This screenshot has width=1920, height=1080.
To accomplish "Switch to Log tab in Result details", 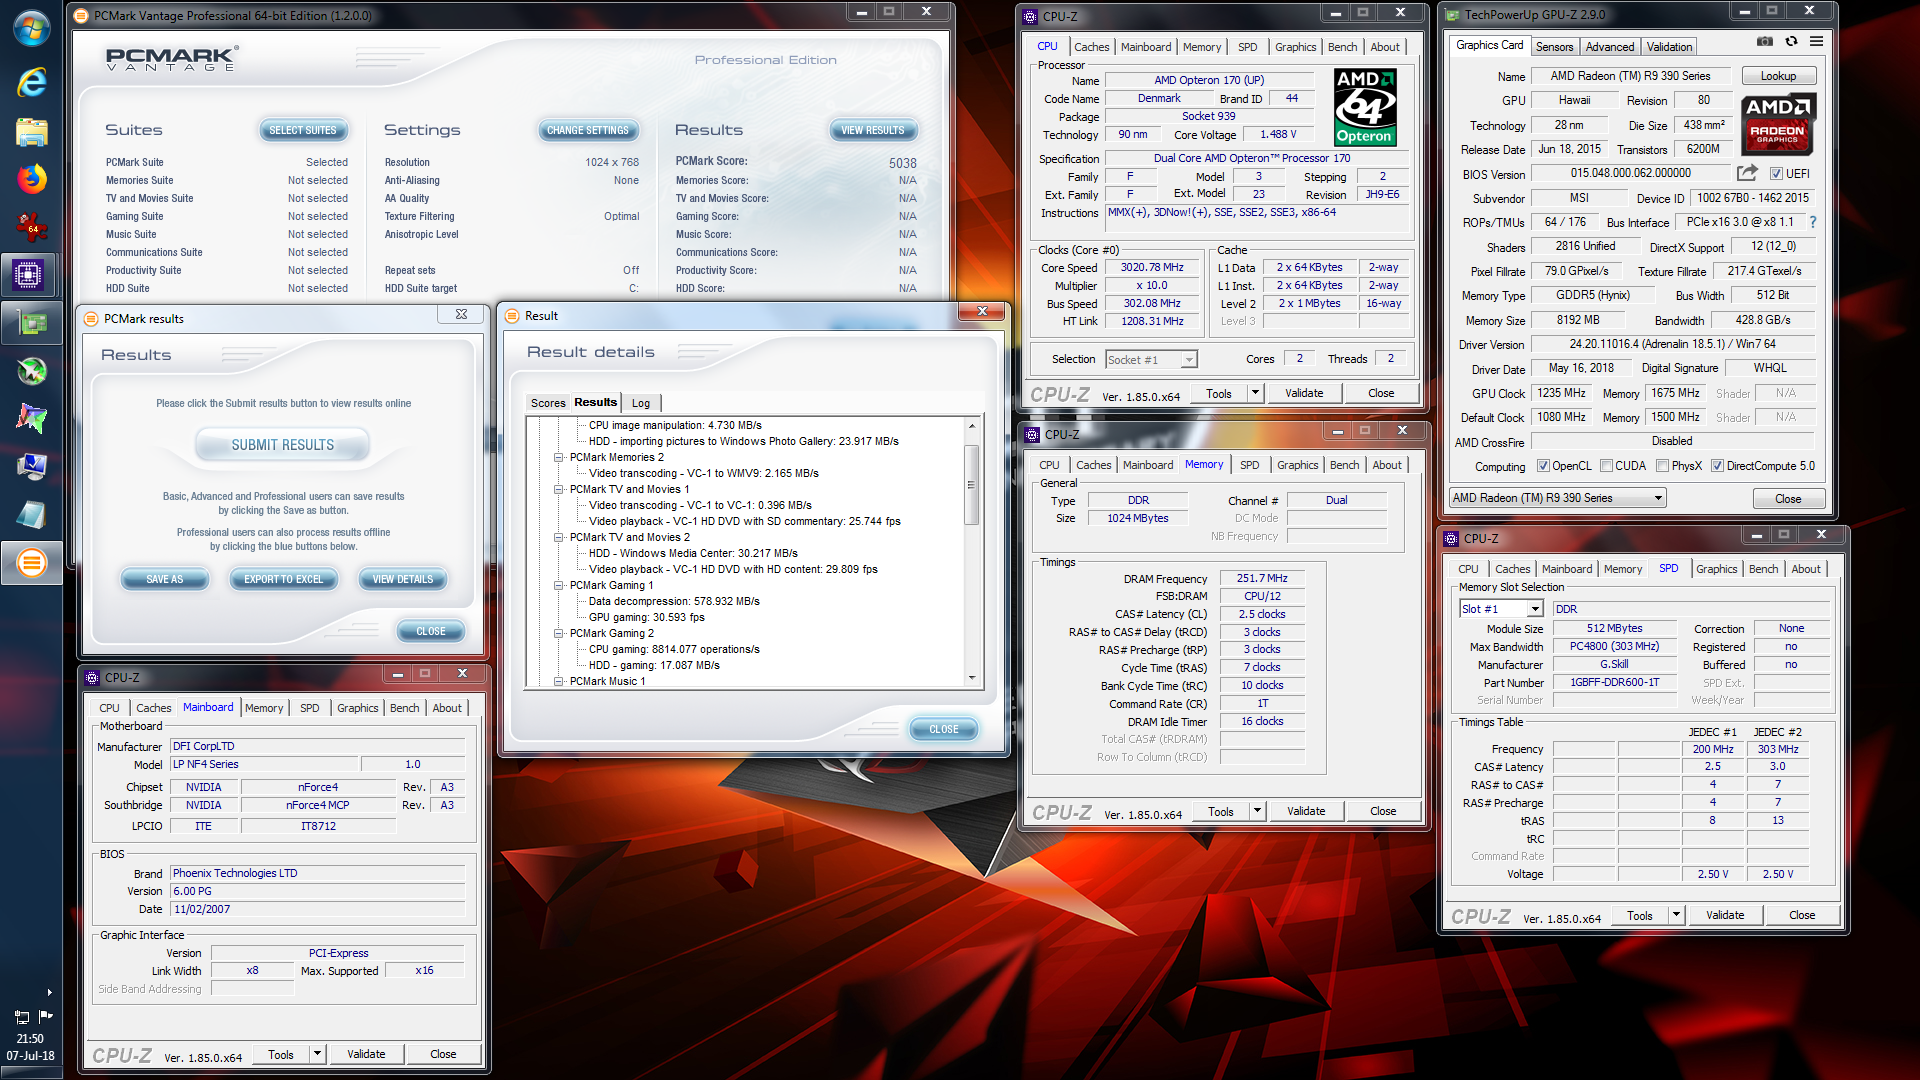I will pos(641,403).
